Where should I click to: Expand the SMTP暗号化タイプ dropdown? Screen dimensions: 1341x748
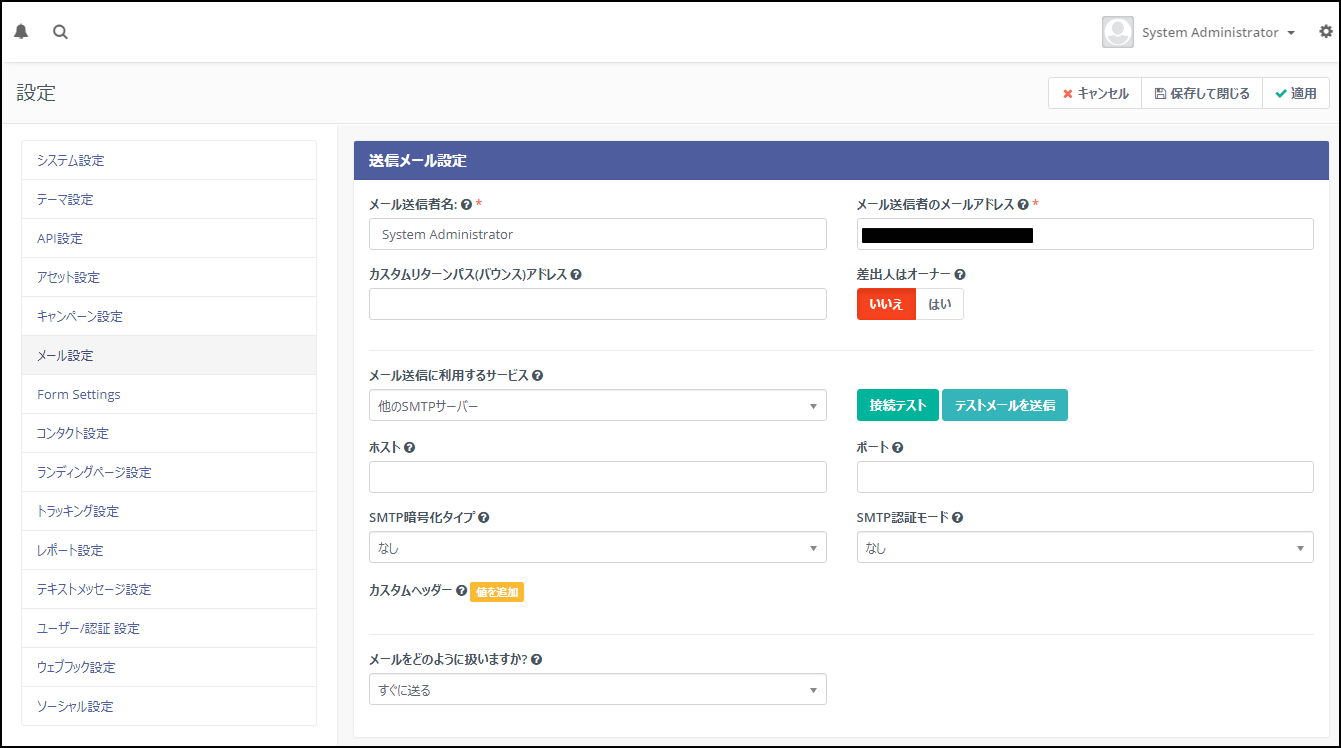pyautogui.click(x=597, y=548)
